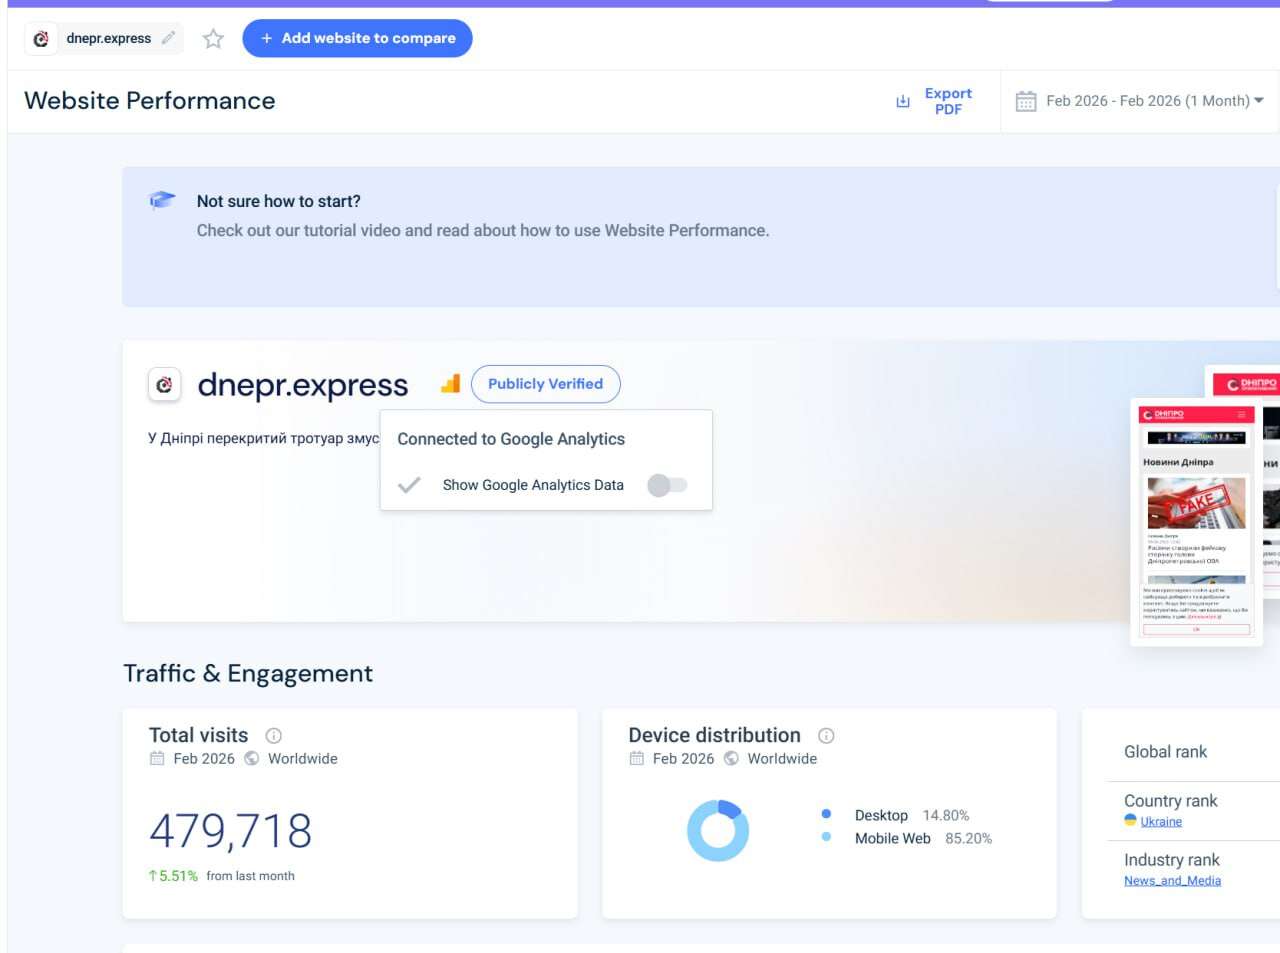Click Add website to compare button
Screen dimensions: 1280x953
coord(357,38)
